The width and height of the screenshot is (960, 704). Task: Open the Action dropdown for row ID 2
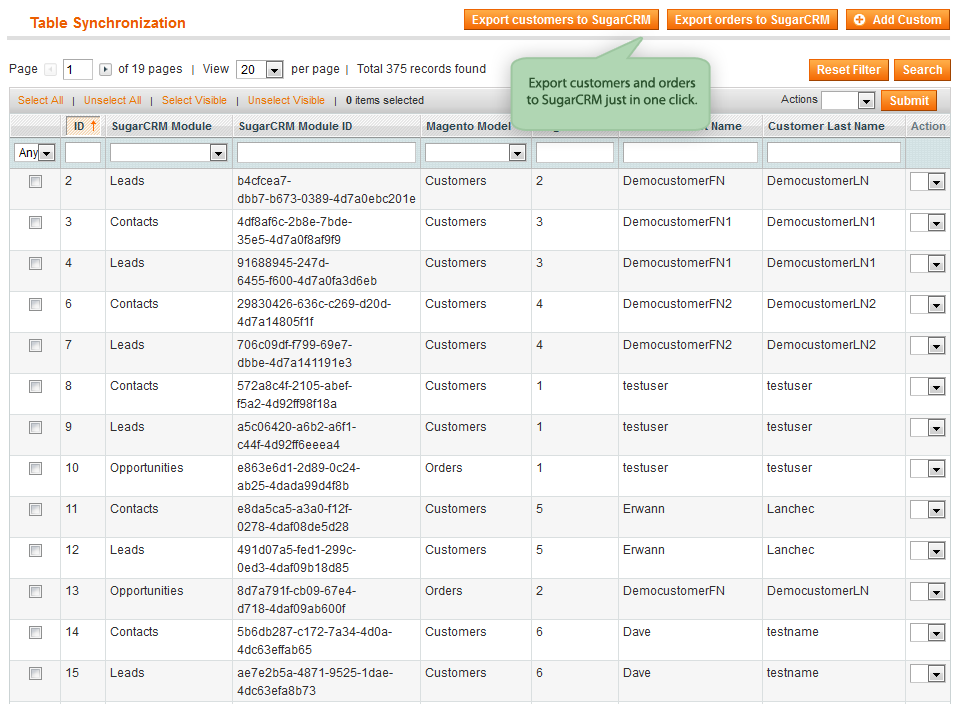pos(928,182)
